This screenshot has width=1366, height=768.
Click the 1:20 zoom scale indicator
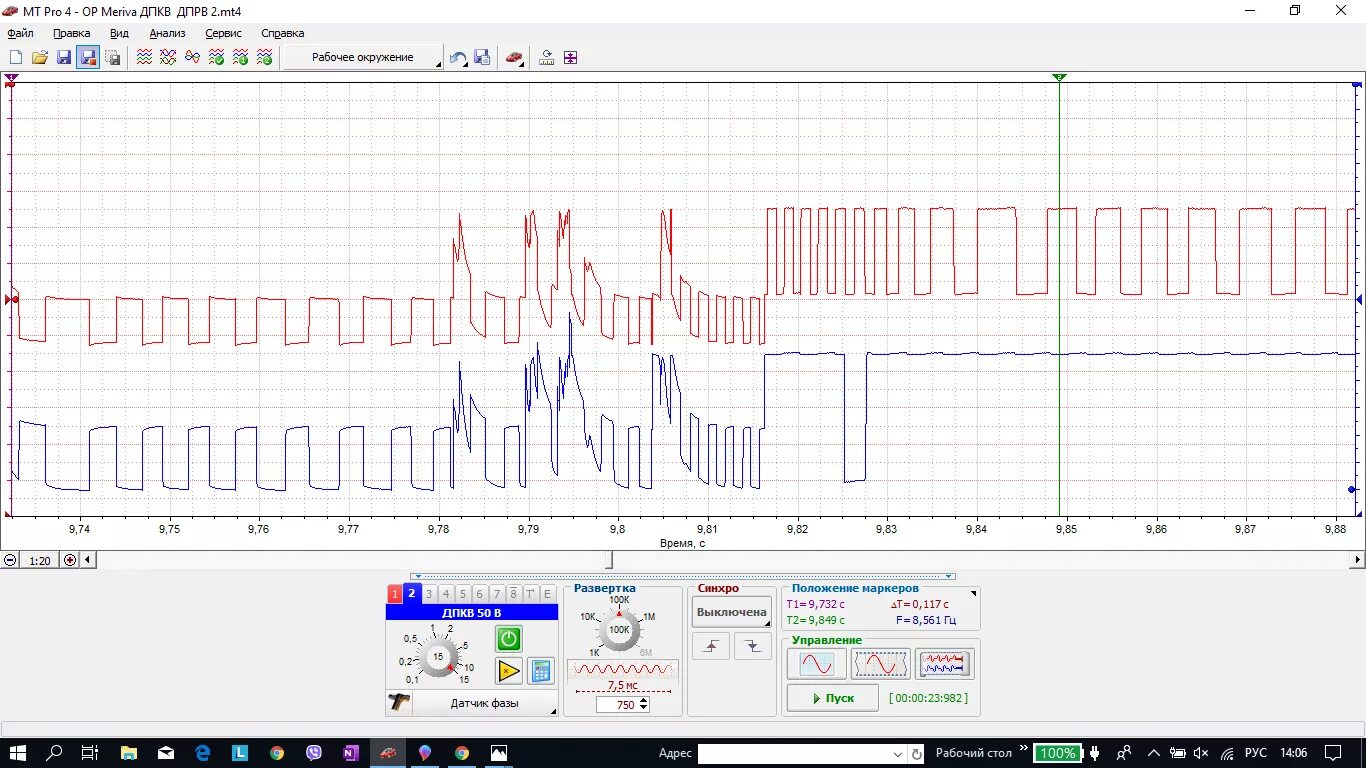[40, 561]
